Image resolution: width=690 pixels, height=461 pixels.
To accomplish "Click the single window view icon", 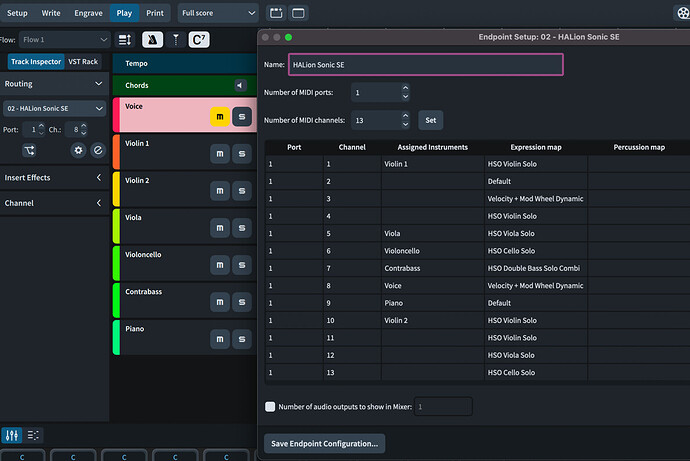I will click(x=298, y=13).
